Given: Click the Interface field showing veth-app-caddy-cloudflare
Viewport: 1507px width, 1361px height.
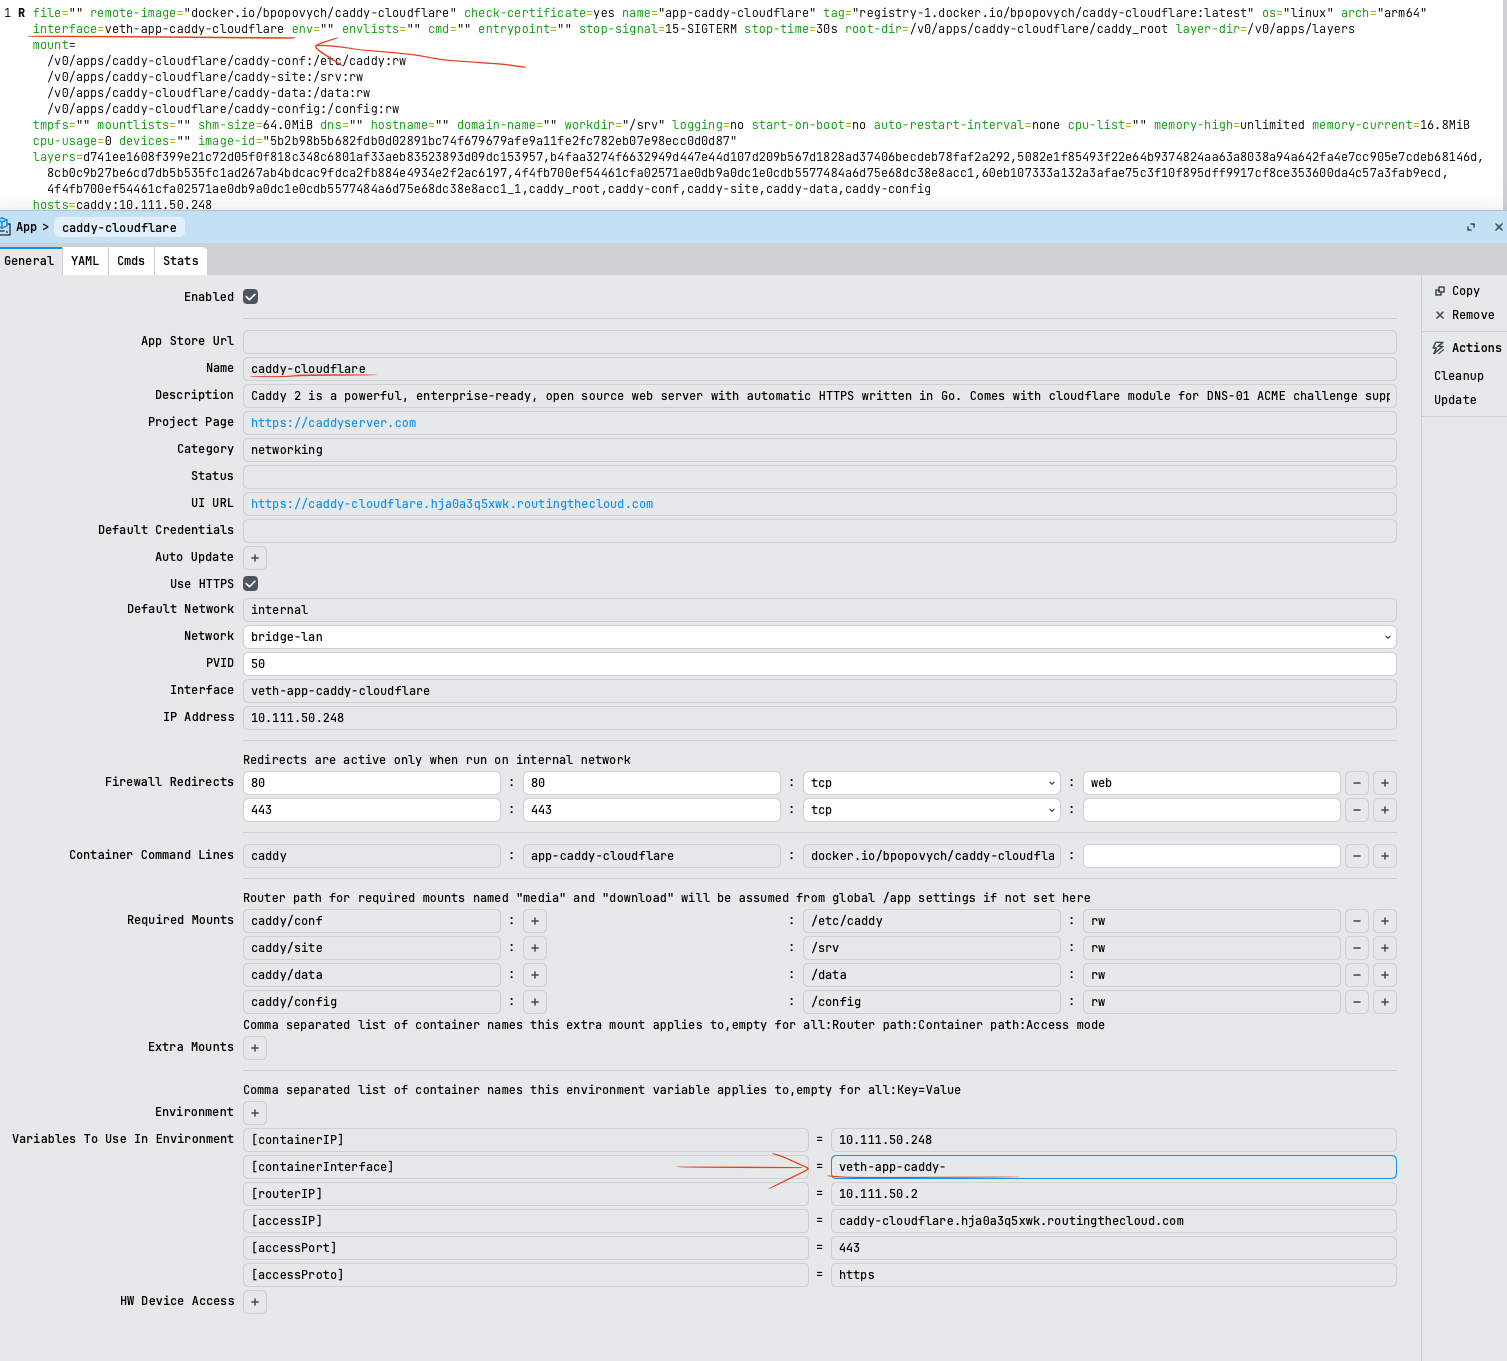Looking at the screenshot, I should pyautogui.click(x=820, y=691).
